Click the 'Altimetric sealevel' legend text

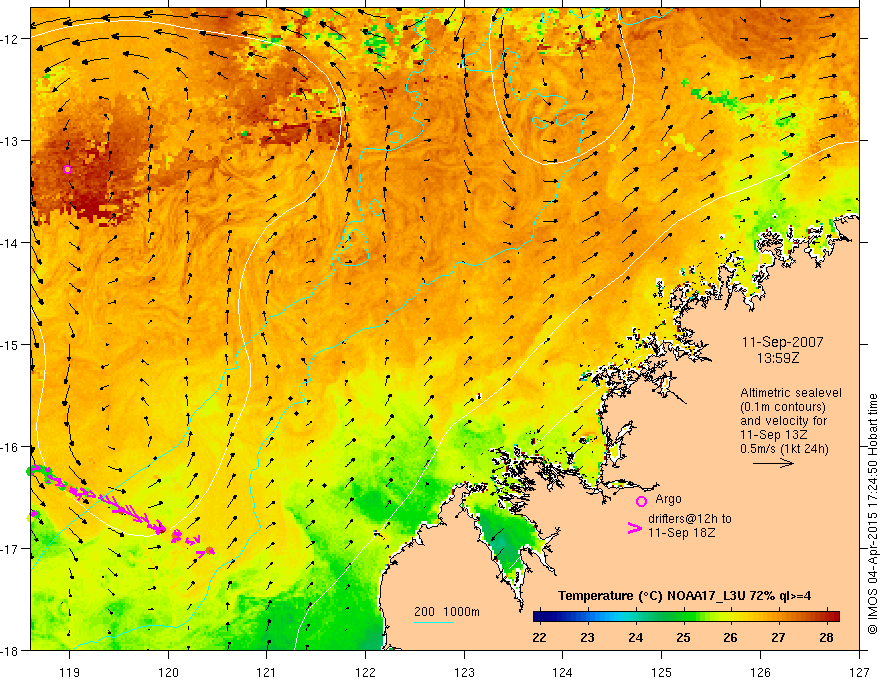tap(791, 393)
